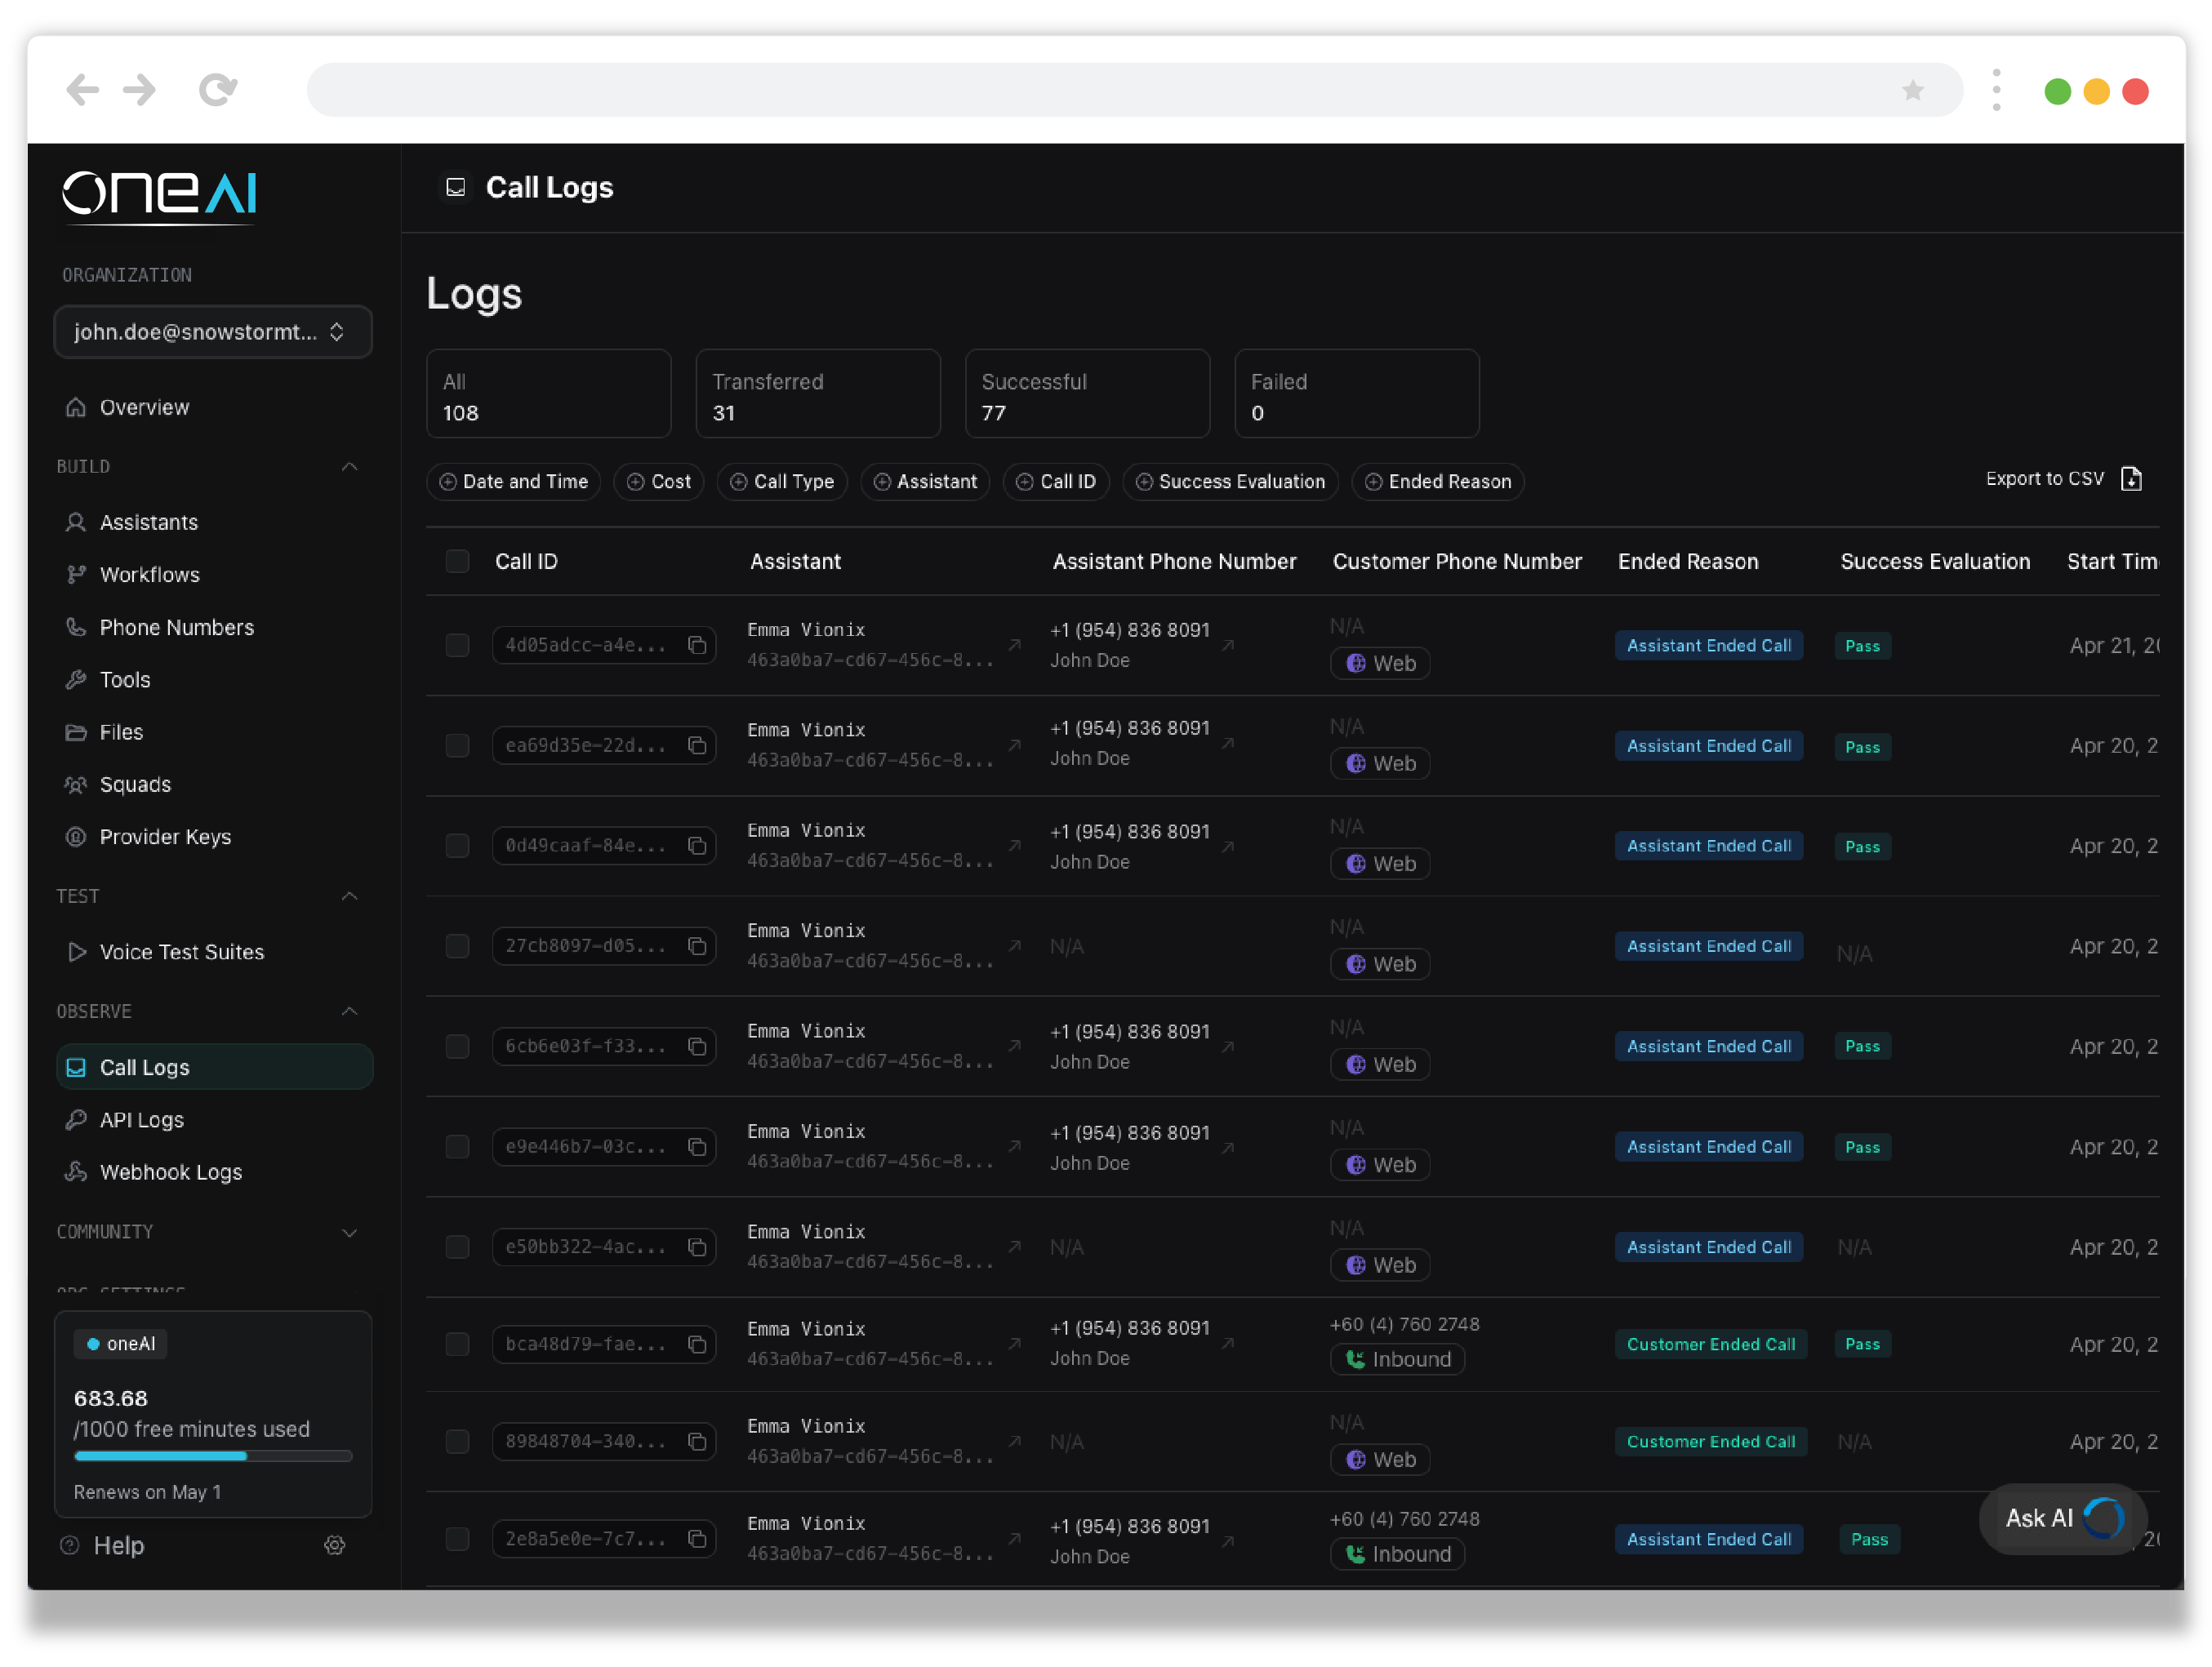This screenshot has width=2212, height=1667.
Task: Click the Call Logs header icon
Action: tap(456, 187)
